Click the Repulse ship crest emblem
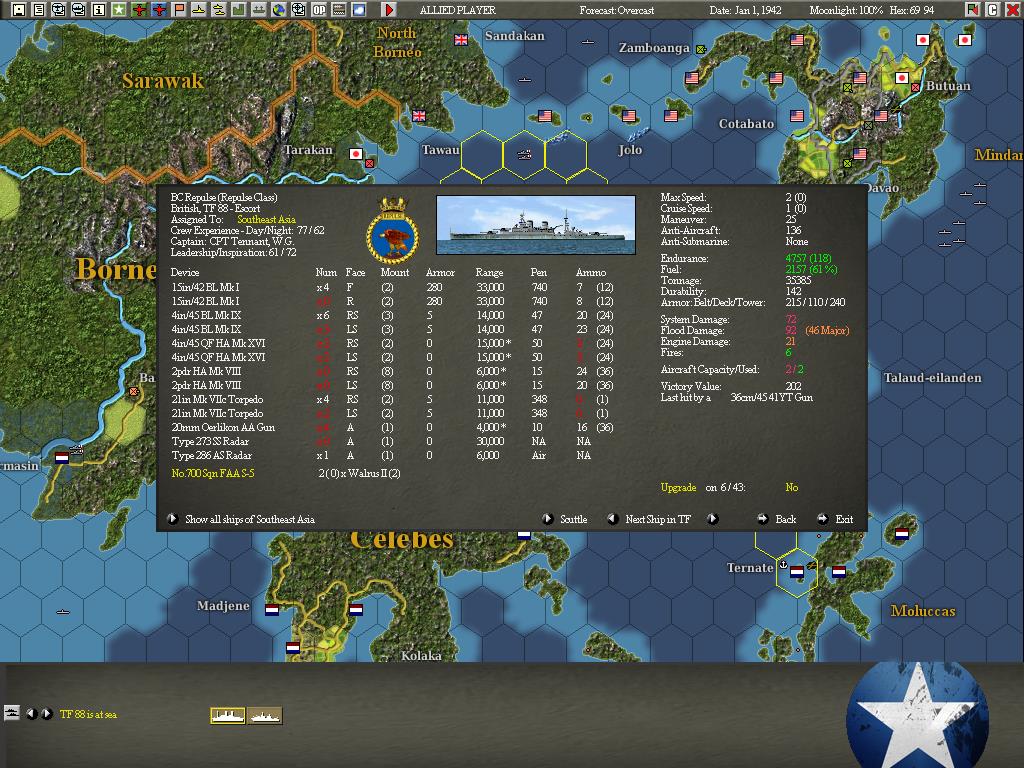 pyautogui.click(x=392, y=230)
